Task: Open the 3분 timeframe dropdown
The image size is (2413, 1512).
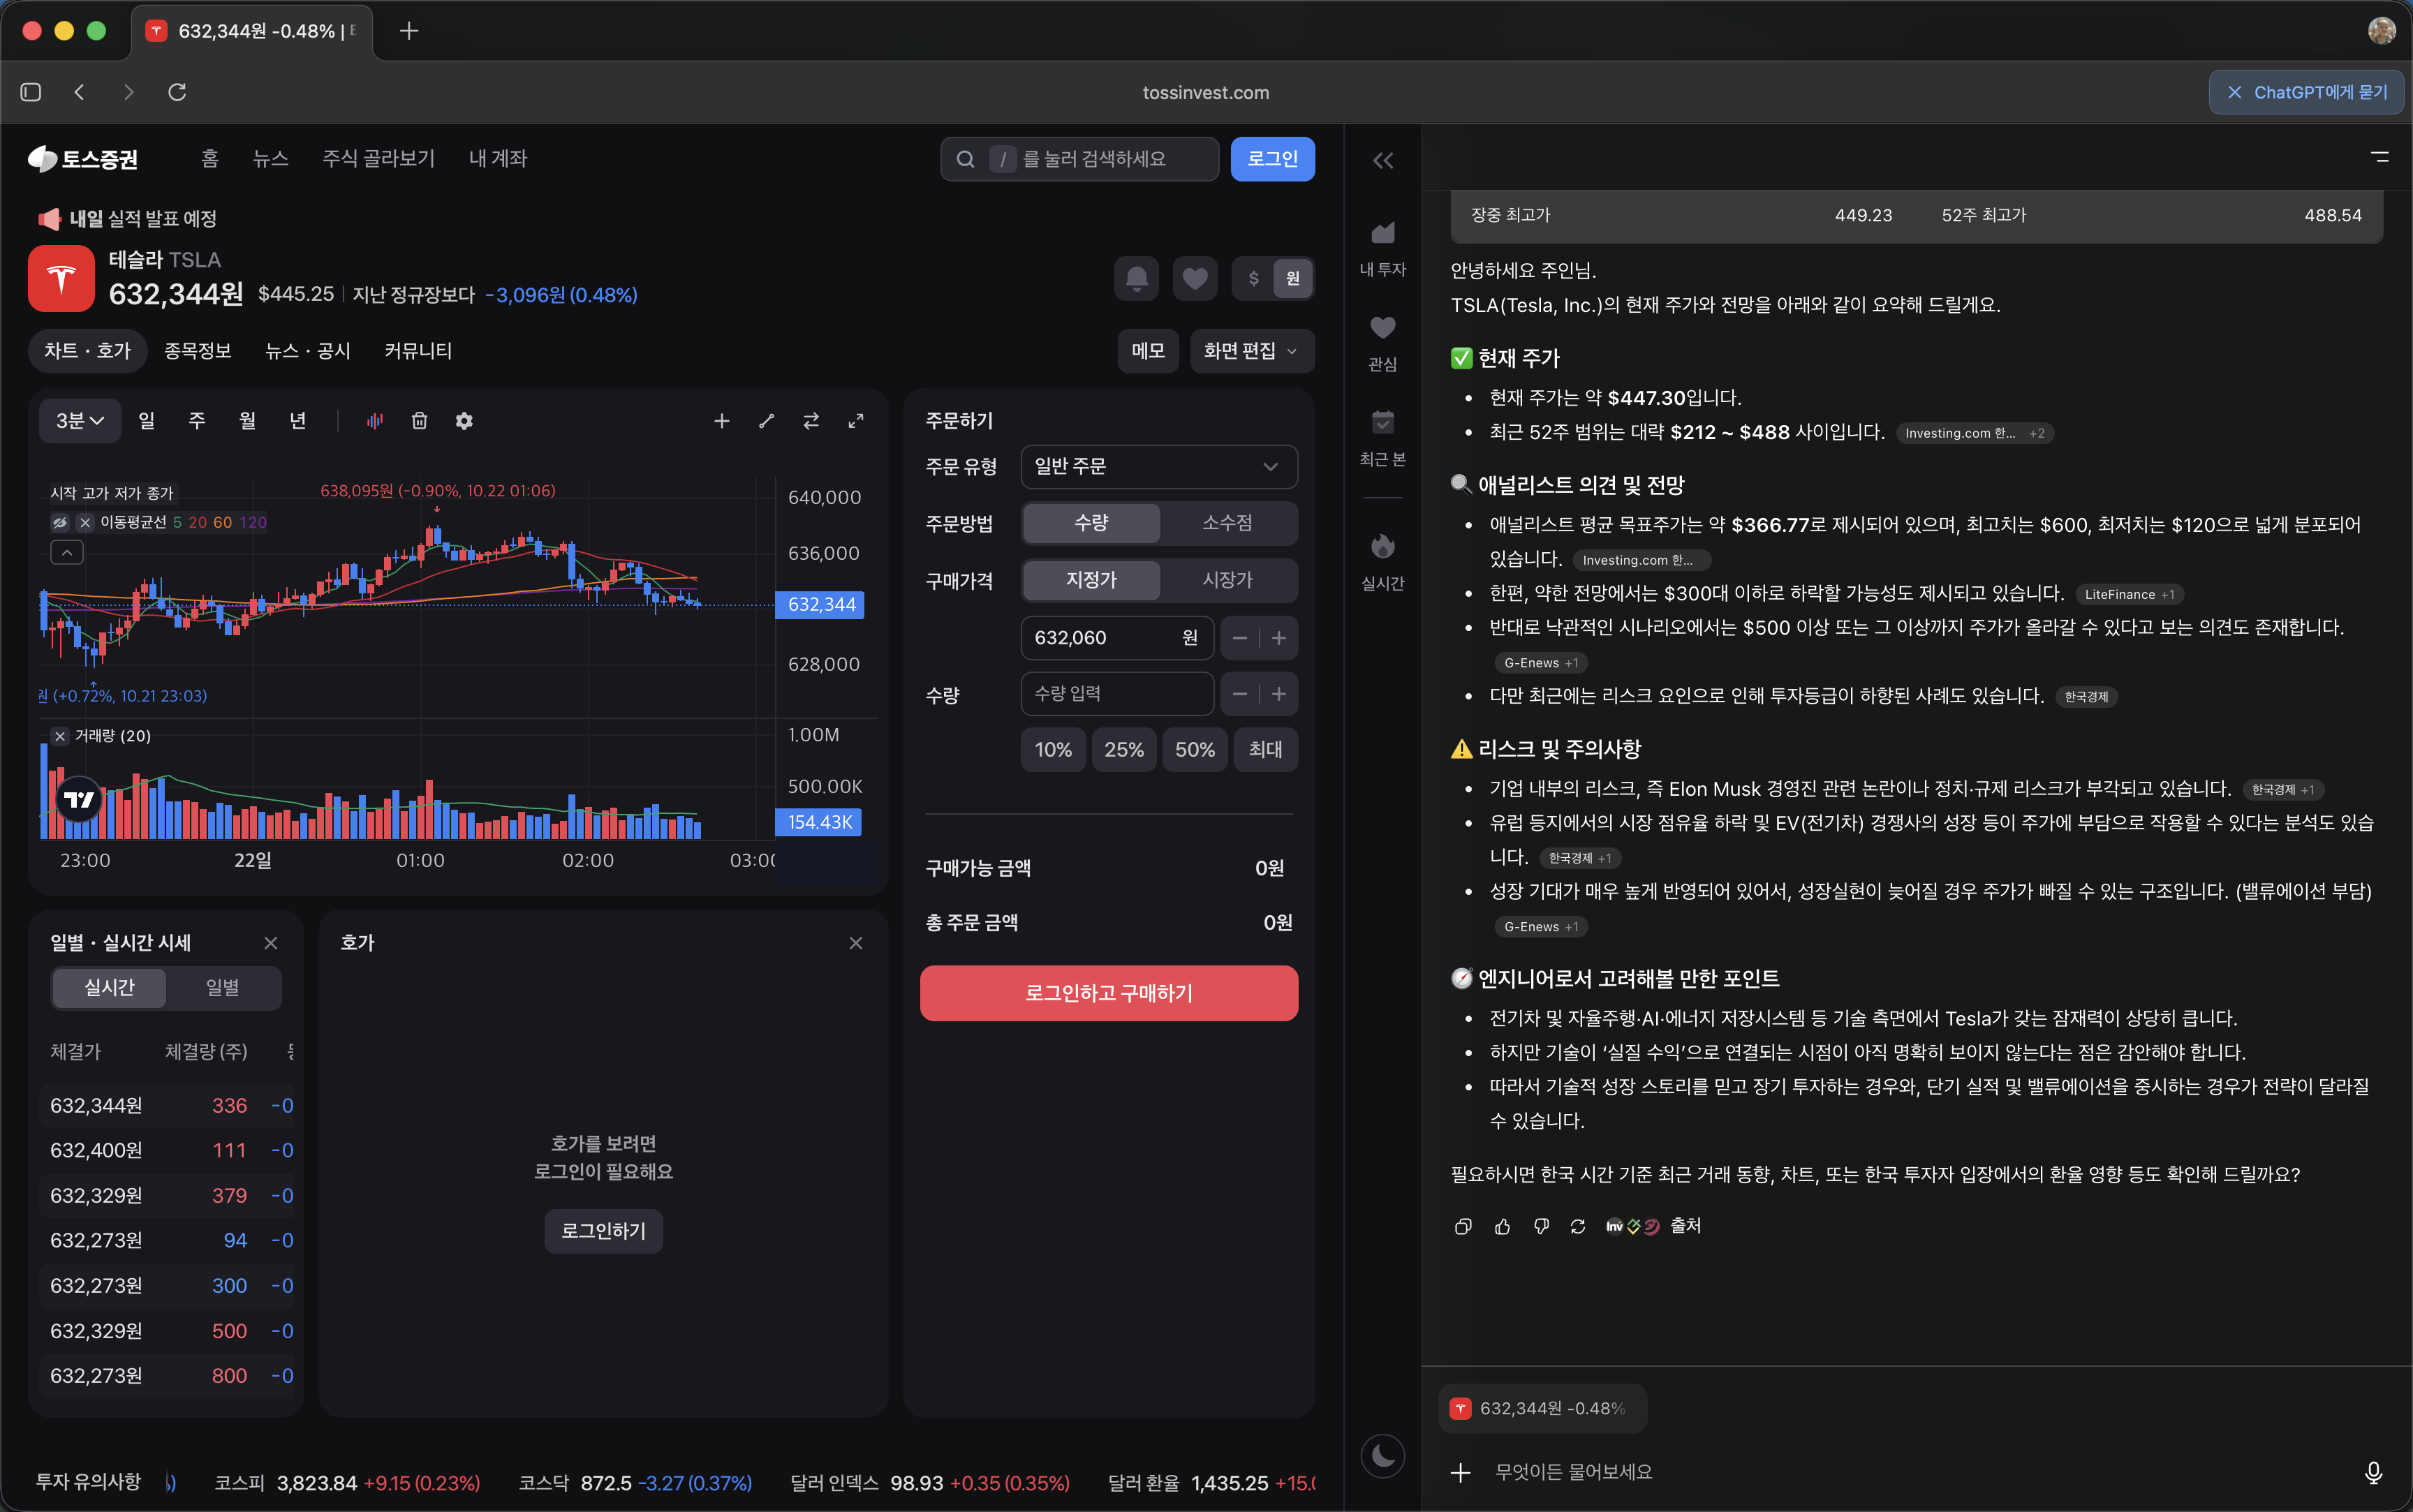Action: click(79, 420)
